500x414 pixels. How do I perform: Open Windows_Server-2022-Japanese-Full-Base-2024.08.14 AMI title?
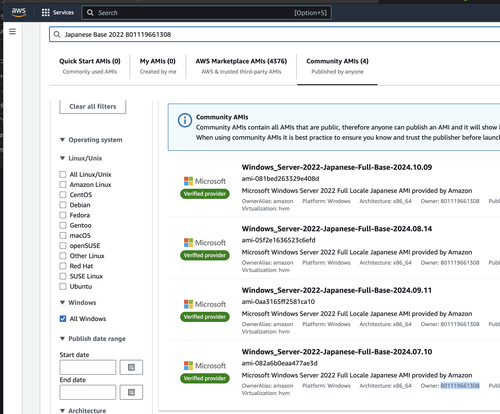click(x=337, y=229)
